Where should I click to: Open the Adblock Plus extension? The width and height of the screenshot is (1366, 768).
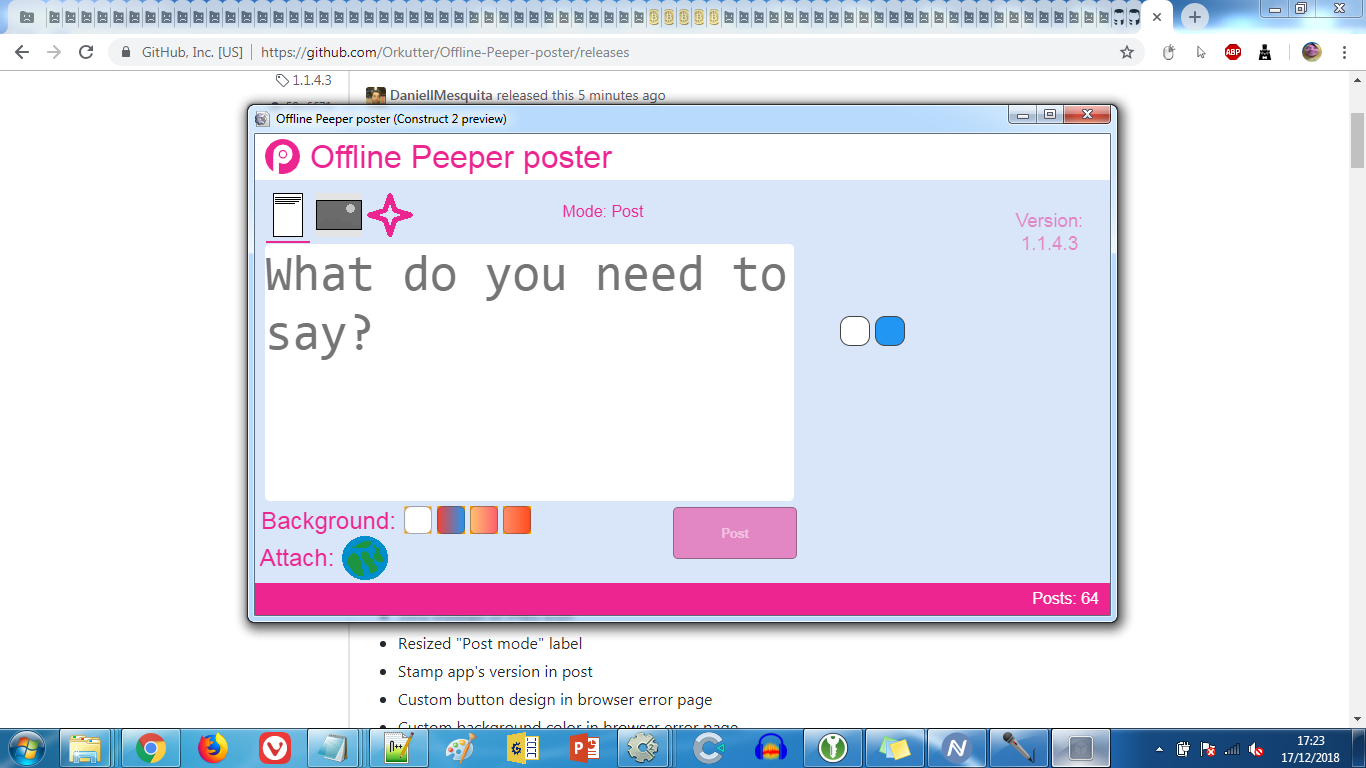pyautogui.click(x=1233, y=52)
